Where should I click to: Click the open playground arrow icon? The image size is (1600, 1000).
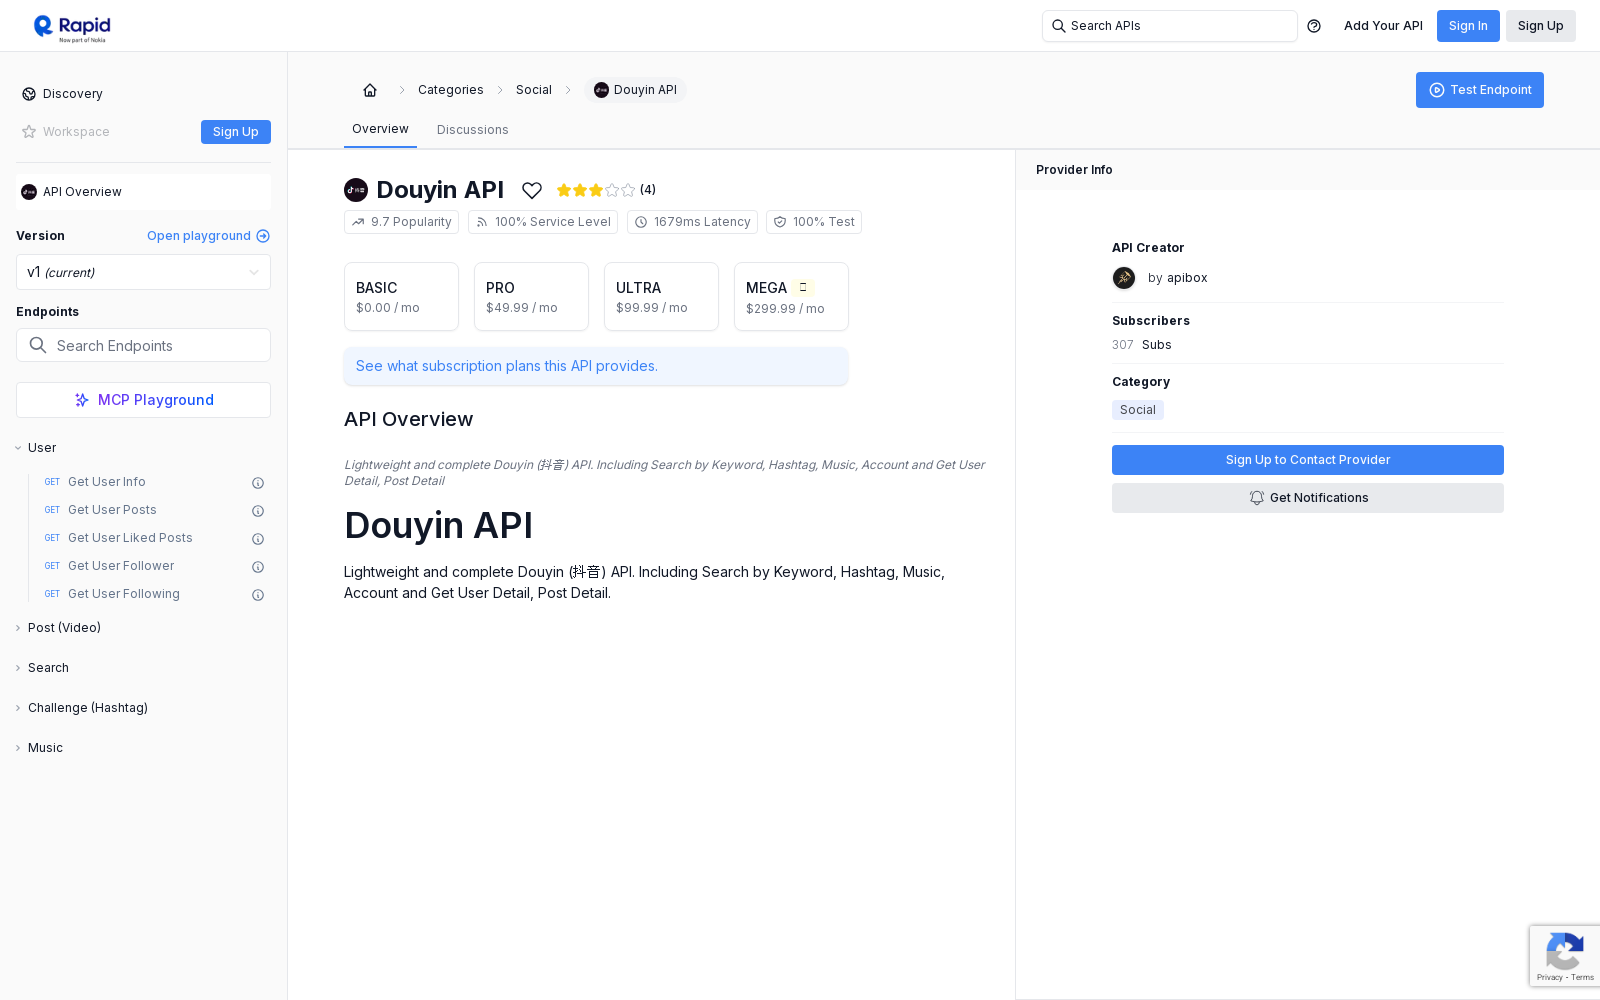[x=263, y=236]
